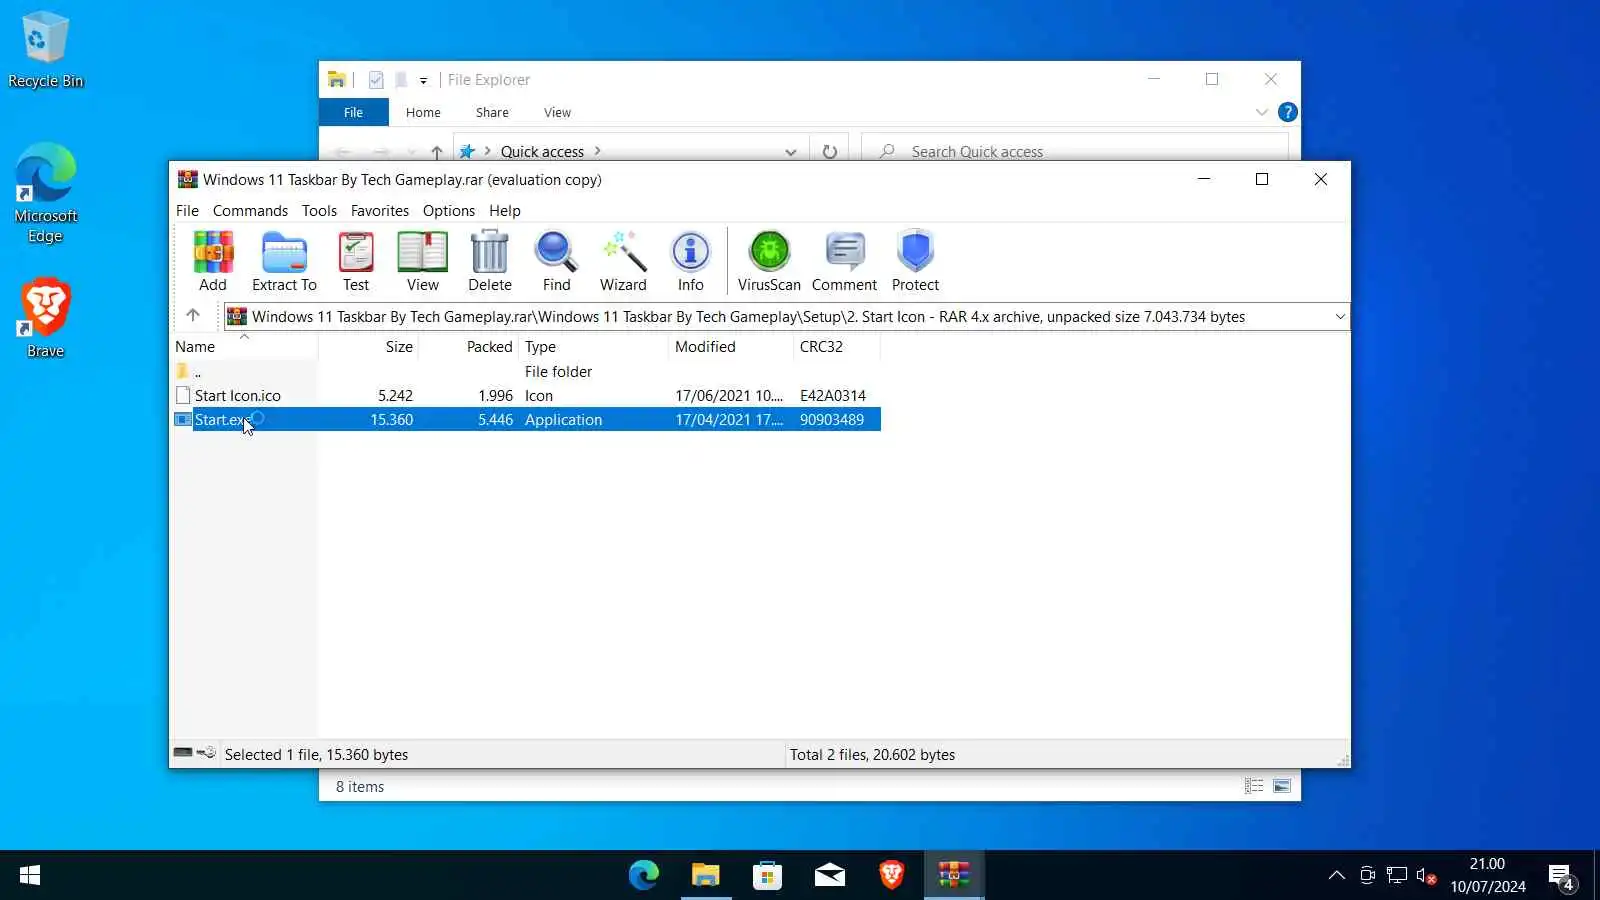This screenshot has width=1600, height=900.
Task: Open the Extract To tool
Action: 284,261
